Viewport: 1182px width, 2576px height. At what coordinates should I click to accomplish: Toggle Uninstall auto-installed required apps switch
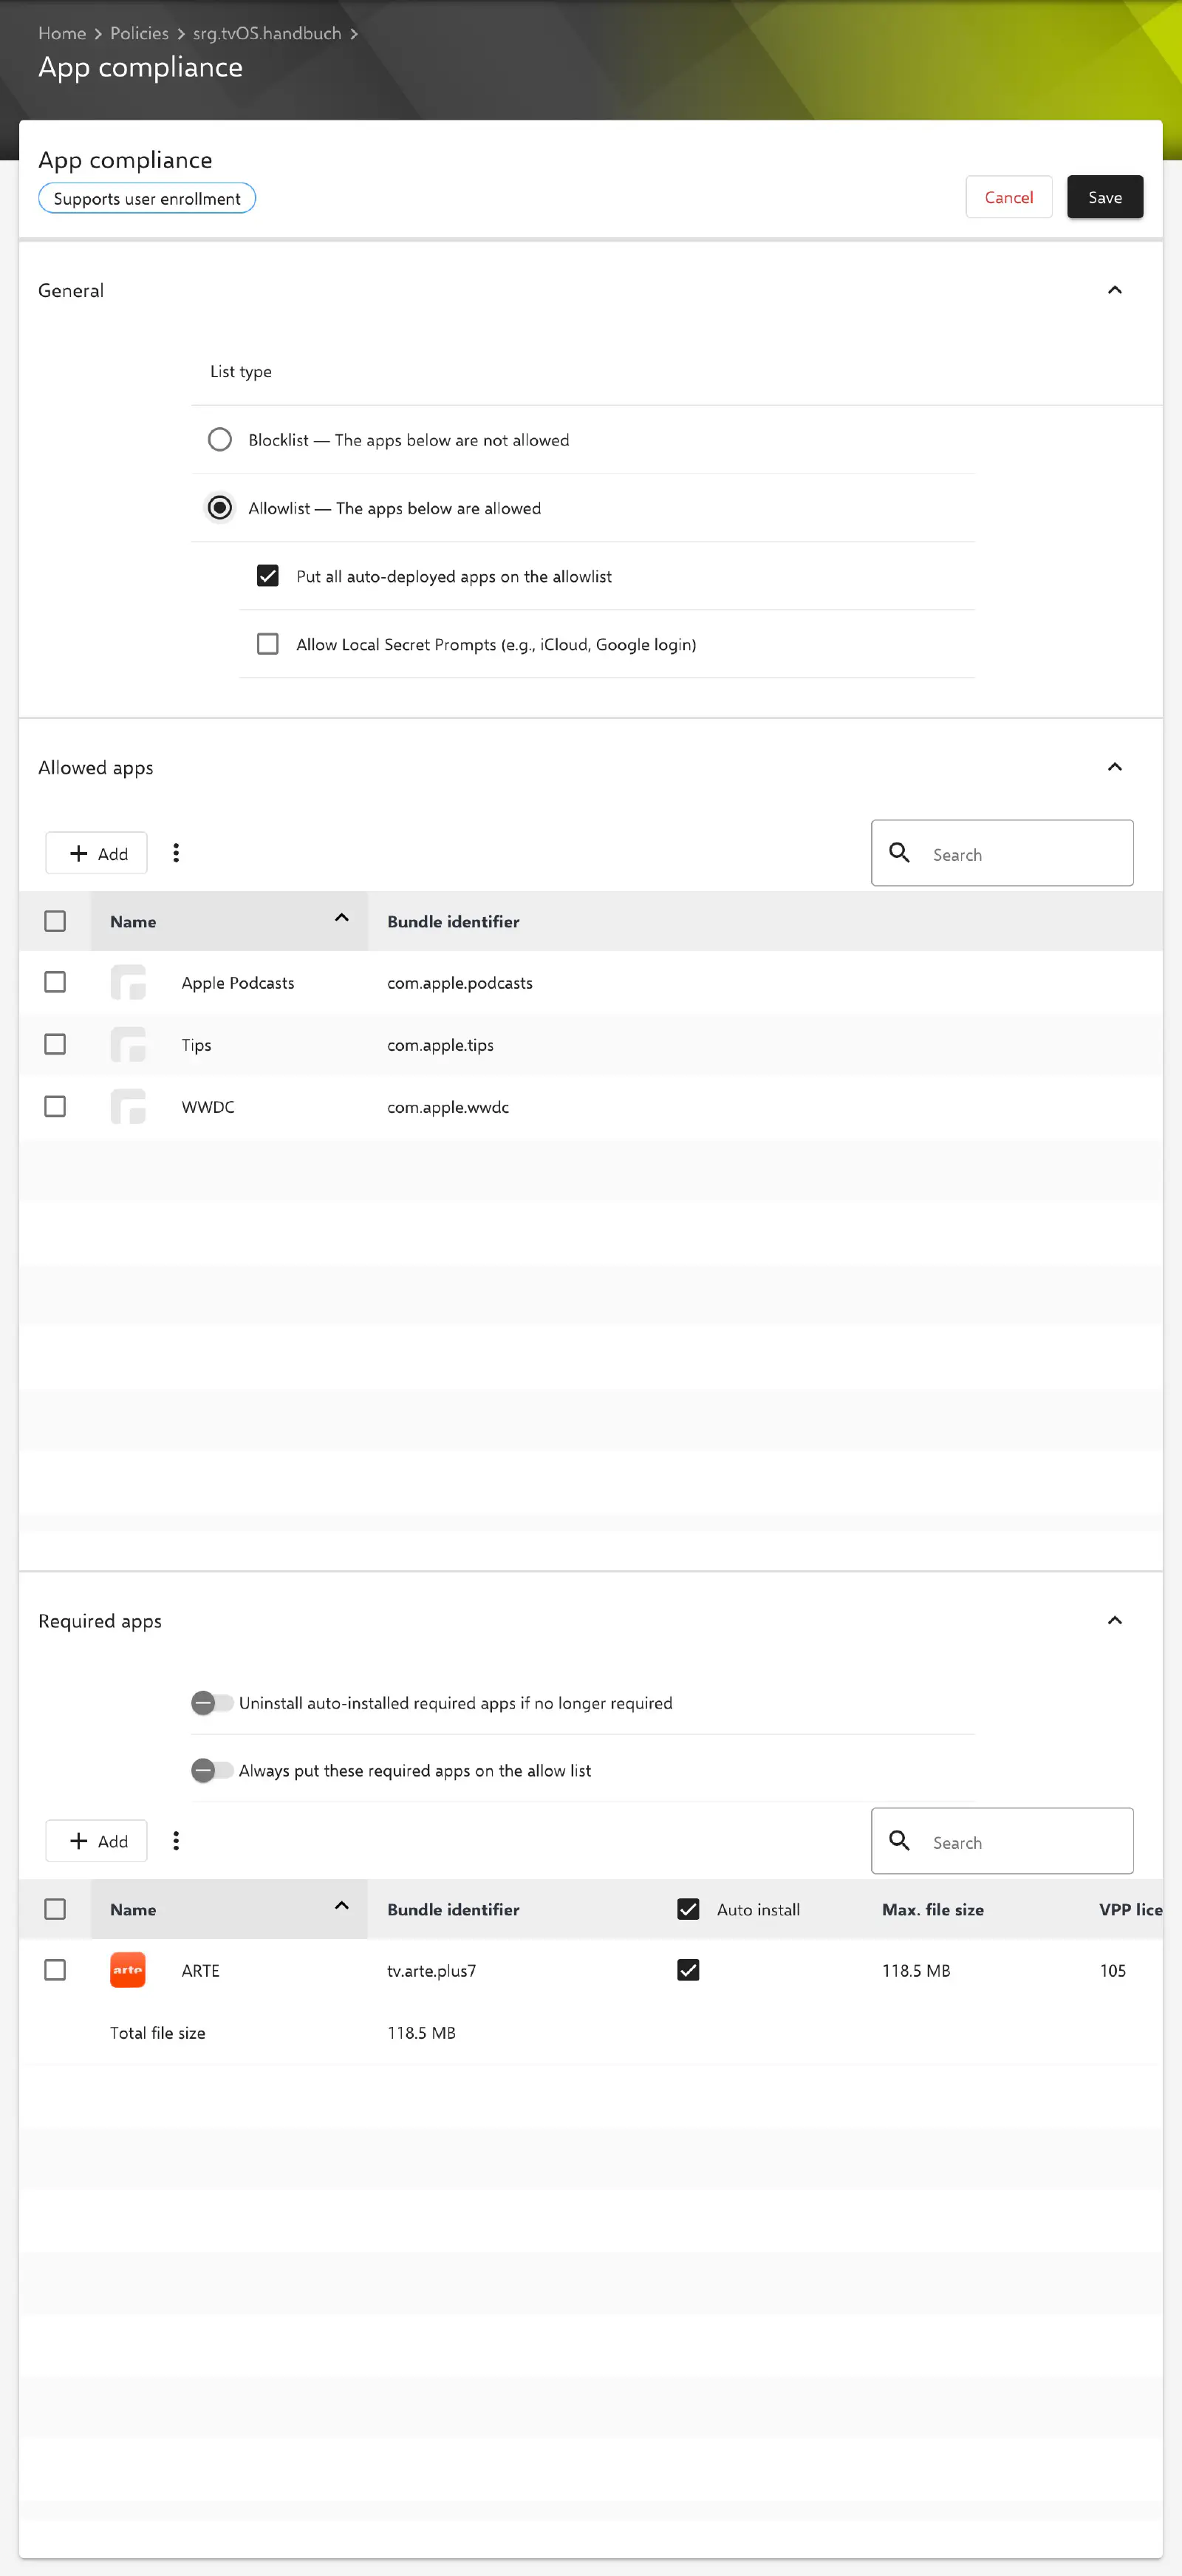[x=211, y=1702]
